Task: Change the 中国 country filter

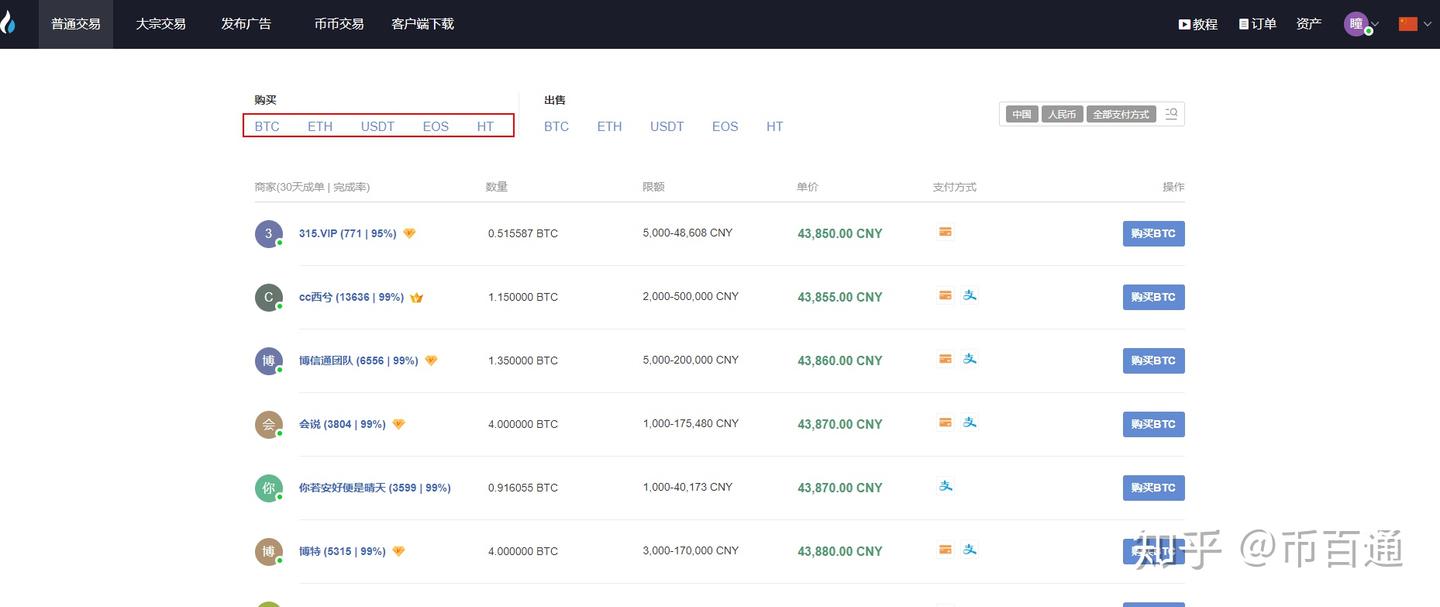Action: (x=1021, y=114)
